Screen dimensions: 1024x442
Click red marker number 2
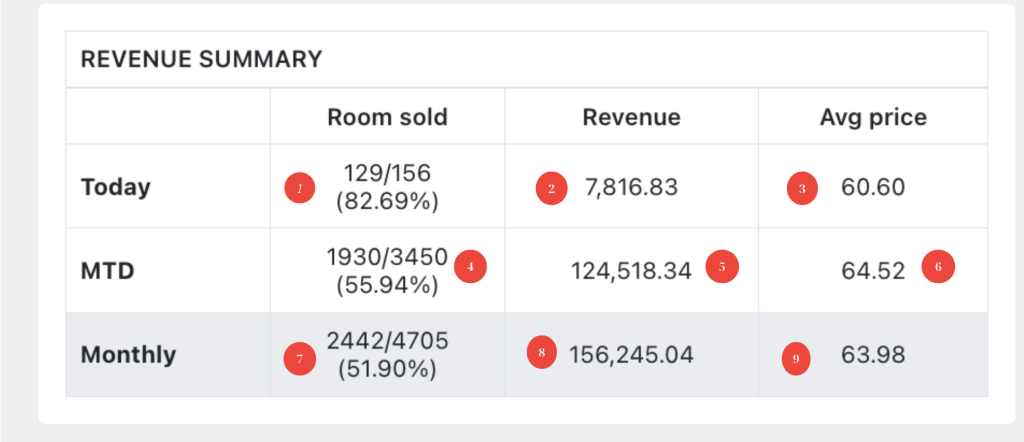point(551,188)
